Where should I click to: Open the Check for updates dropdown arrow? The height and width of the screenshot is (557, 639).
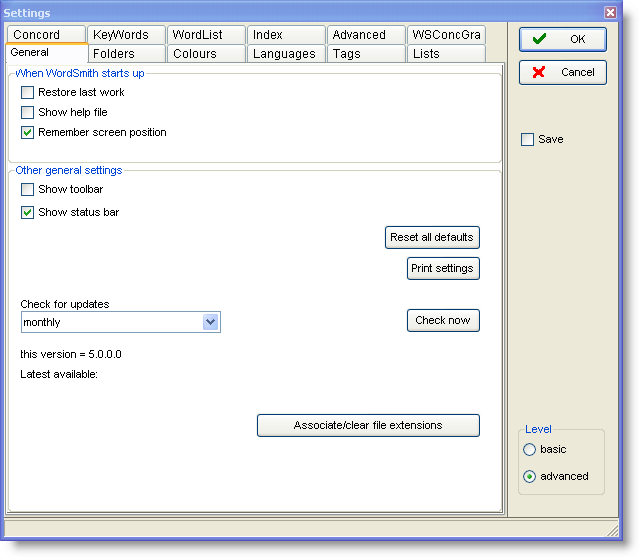click(x=211, y=322)
